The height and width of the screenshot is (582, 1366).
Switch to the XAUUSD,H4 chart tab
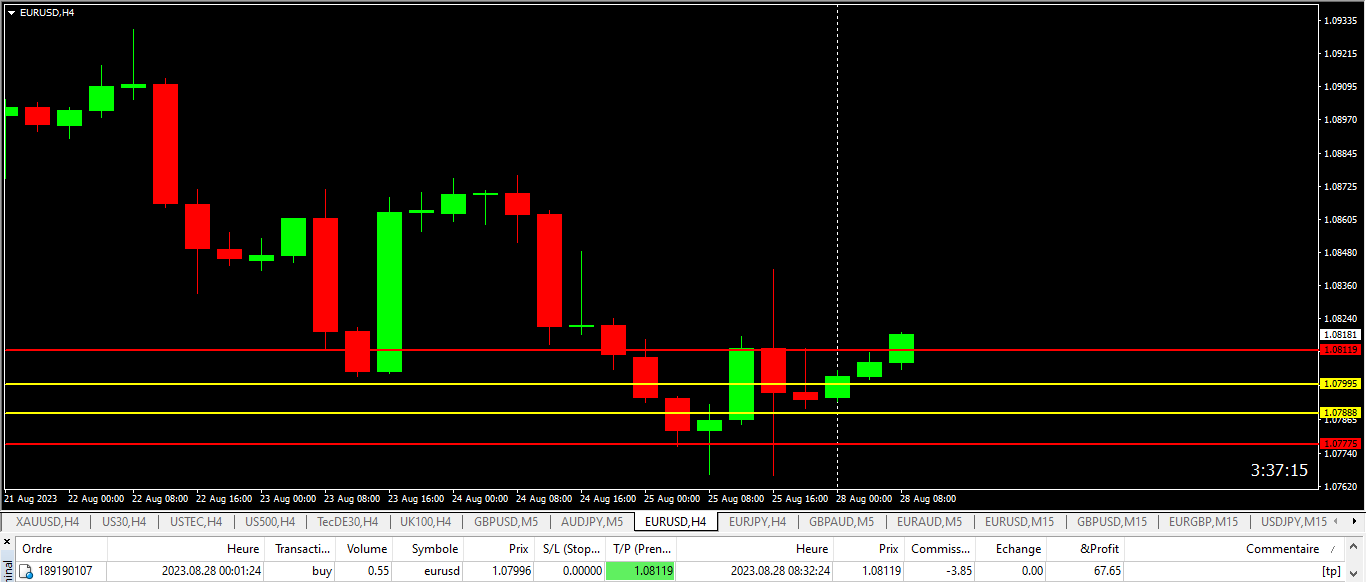[x=48, y=521]
